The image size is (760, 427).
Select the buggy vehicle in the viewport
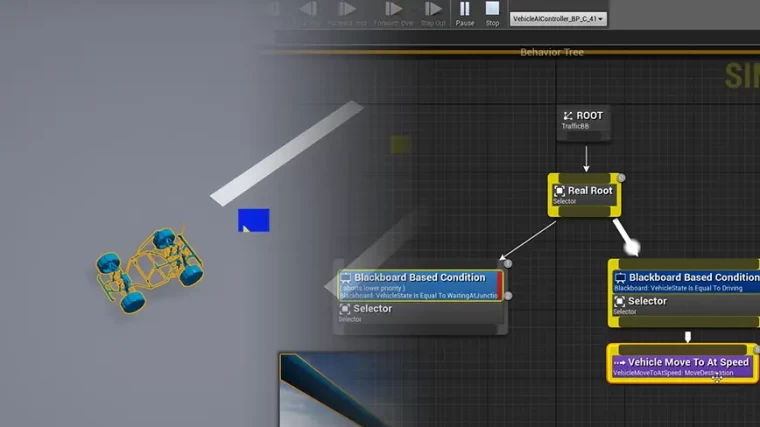(x=149, y=269)
